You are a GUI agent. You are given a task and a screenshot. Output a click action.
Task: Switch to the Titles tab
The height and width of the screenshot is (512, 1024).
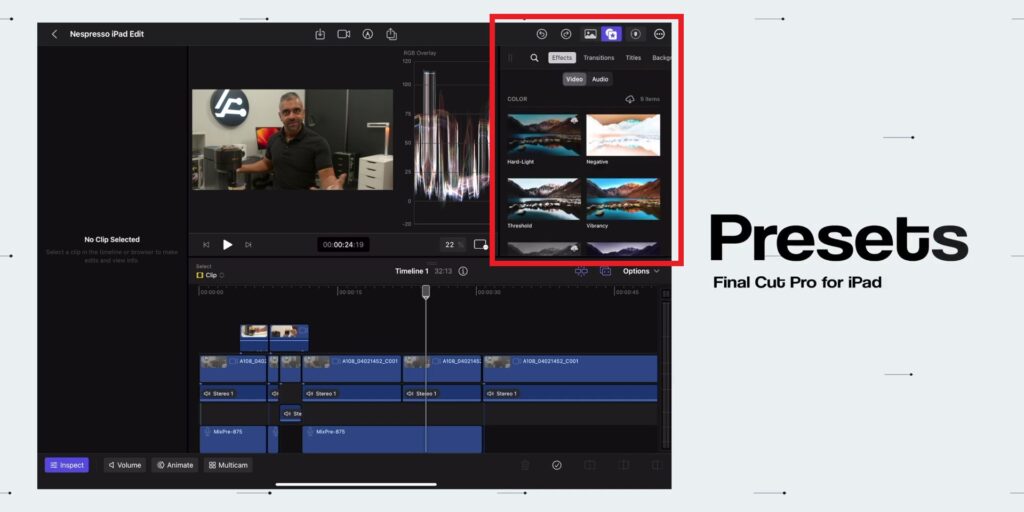click(633, 57)
